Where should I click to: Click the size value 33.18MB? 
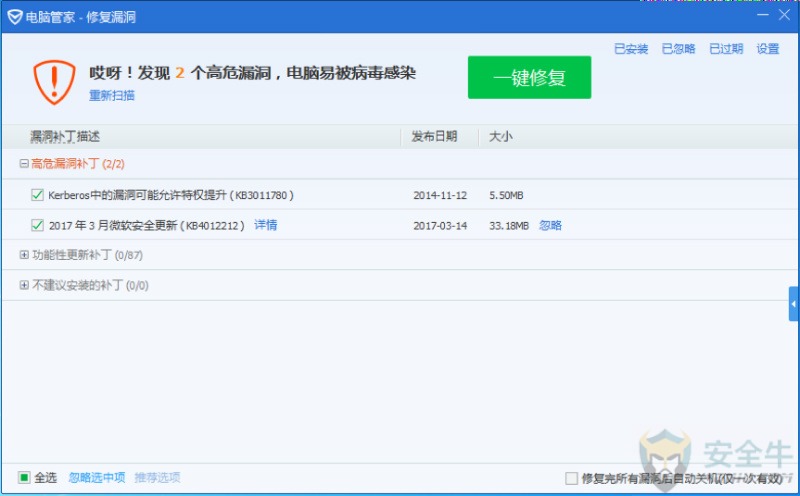[x=509, y=226]
